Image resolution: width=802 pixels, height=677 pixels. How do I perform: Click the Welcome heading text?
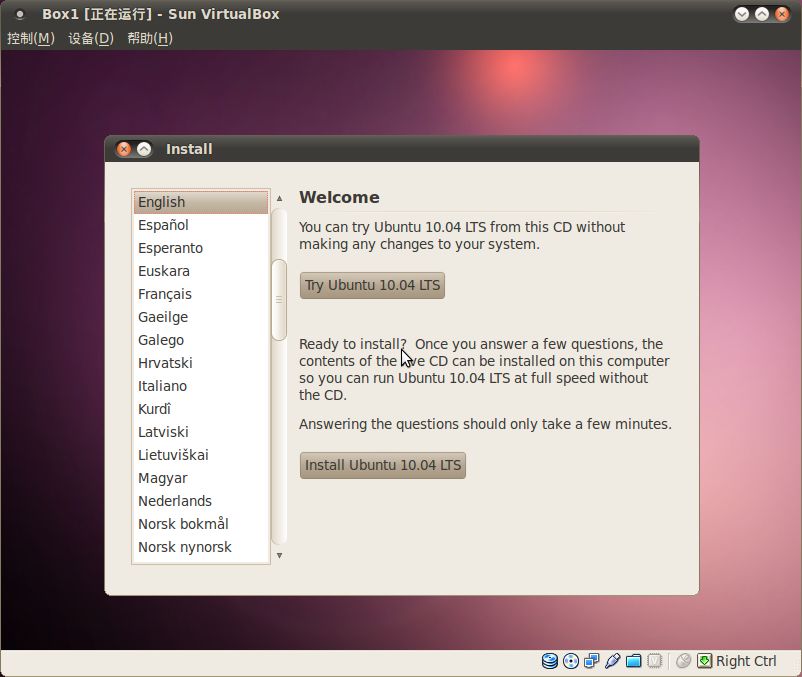coord(339,197)
